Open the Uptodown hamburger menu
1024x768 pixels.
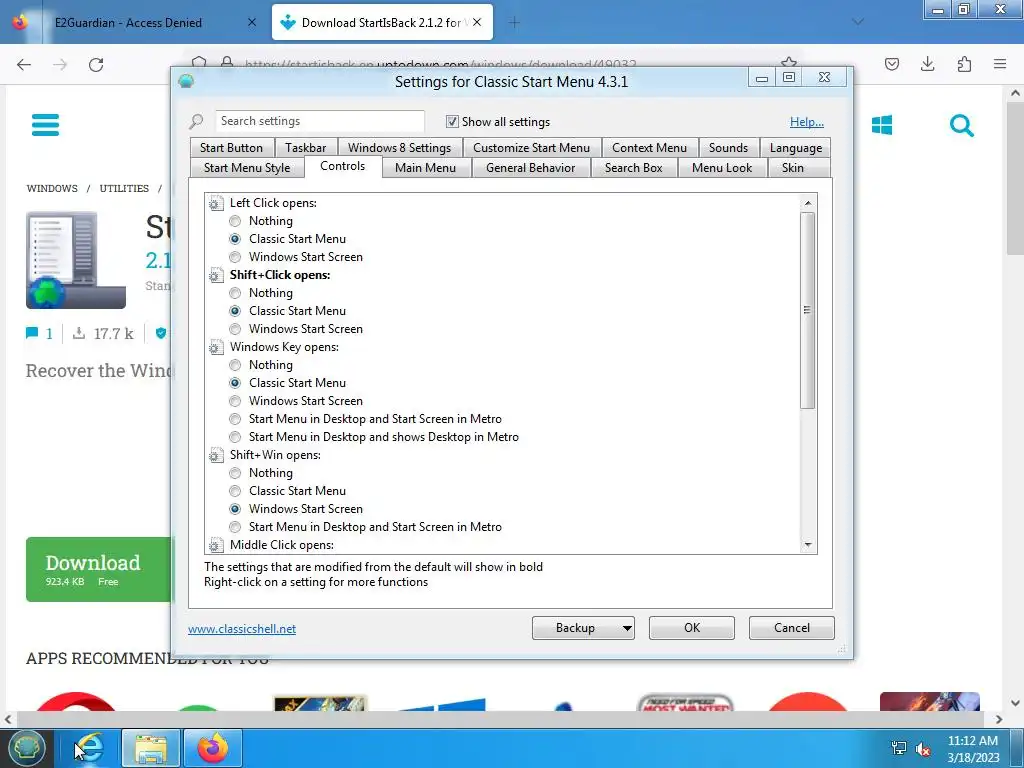click(x=45, y=125)
